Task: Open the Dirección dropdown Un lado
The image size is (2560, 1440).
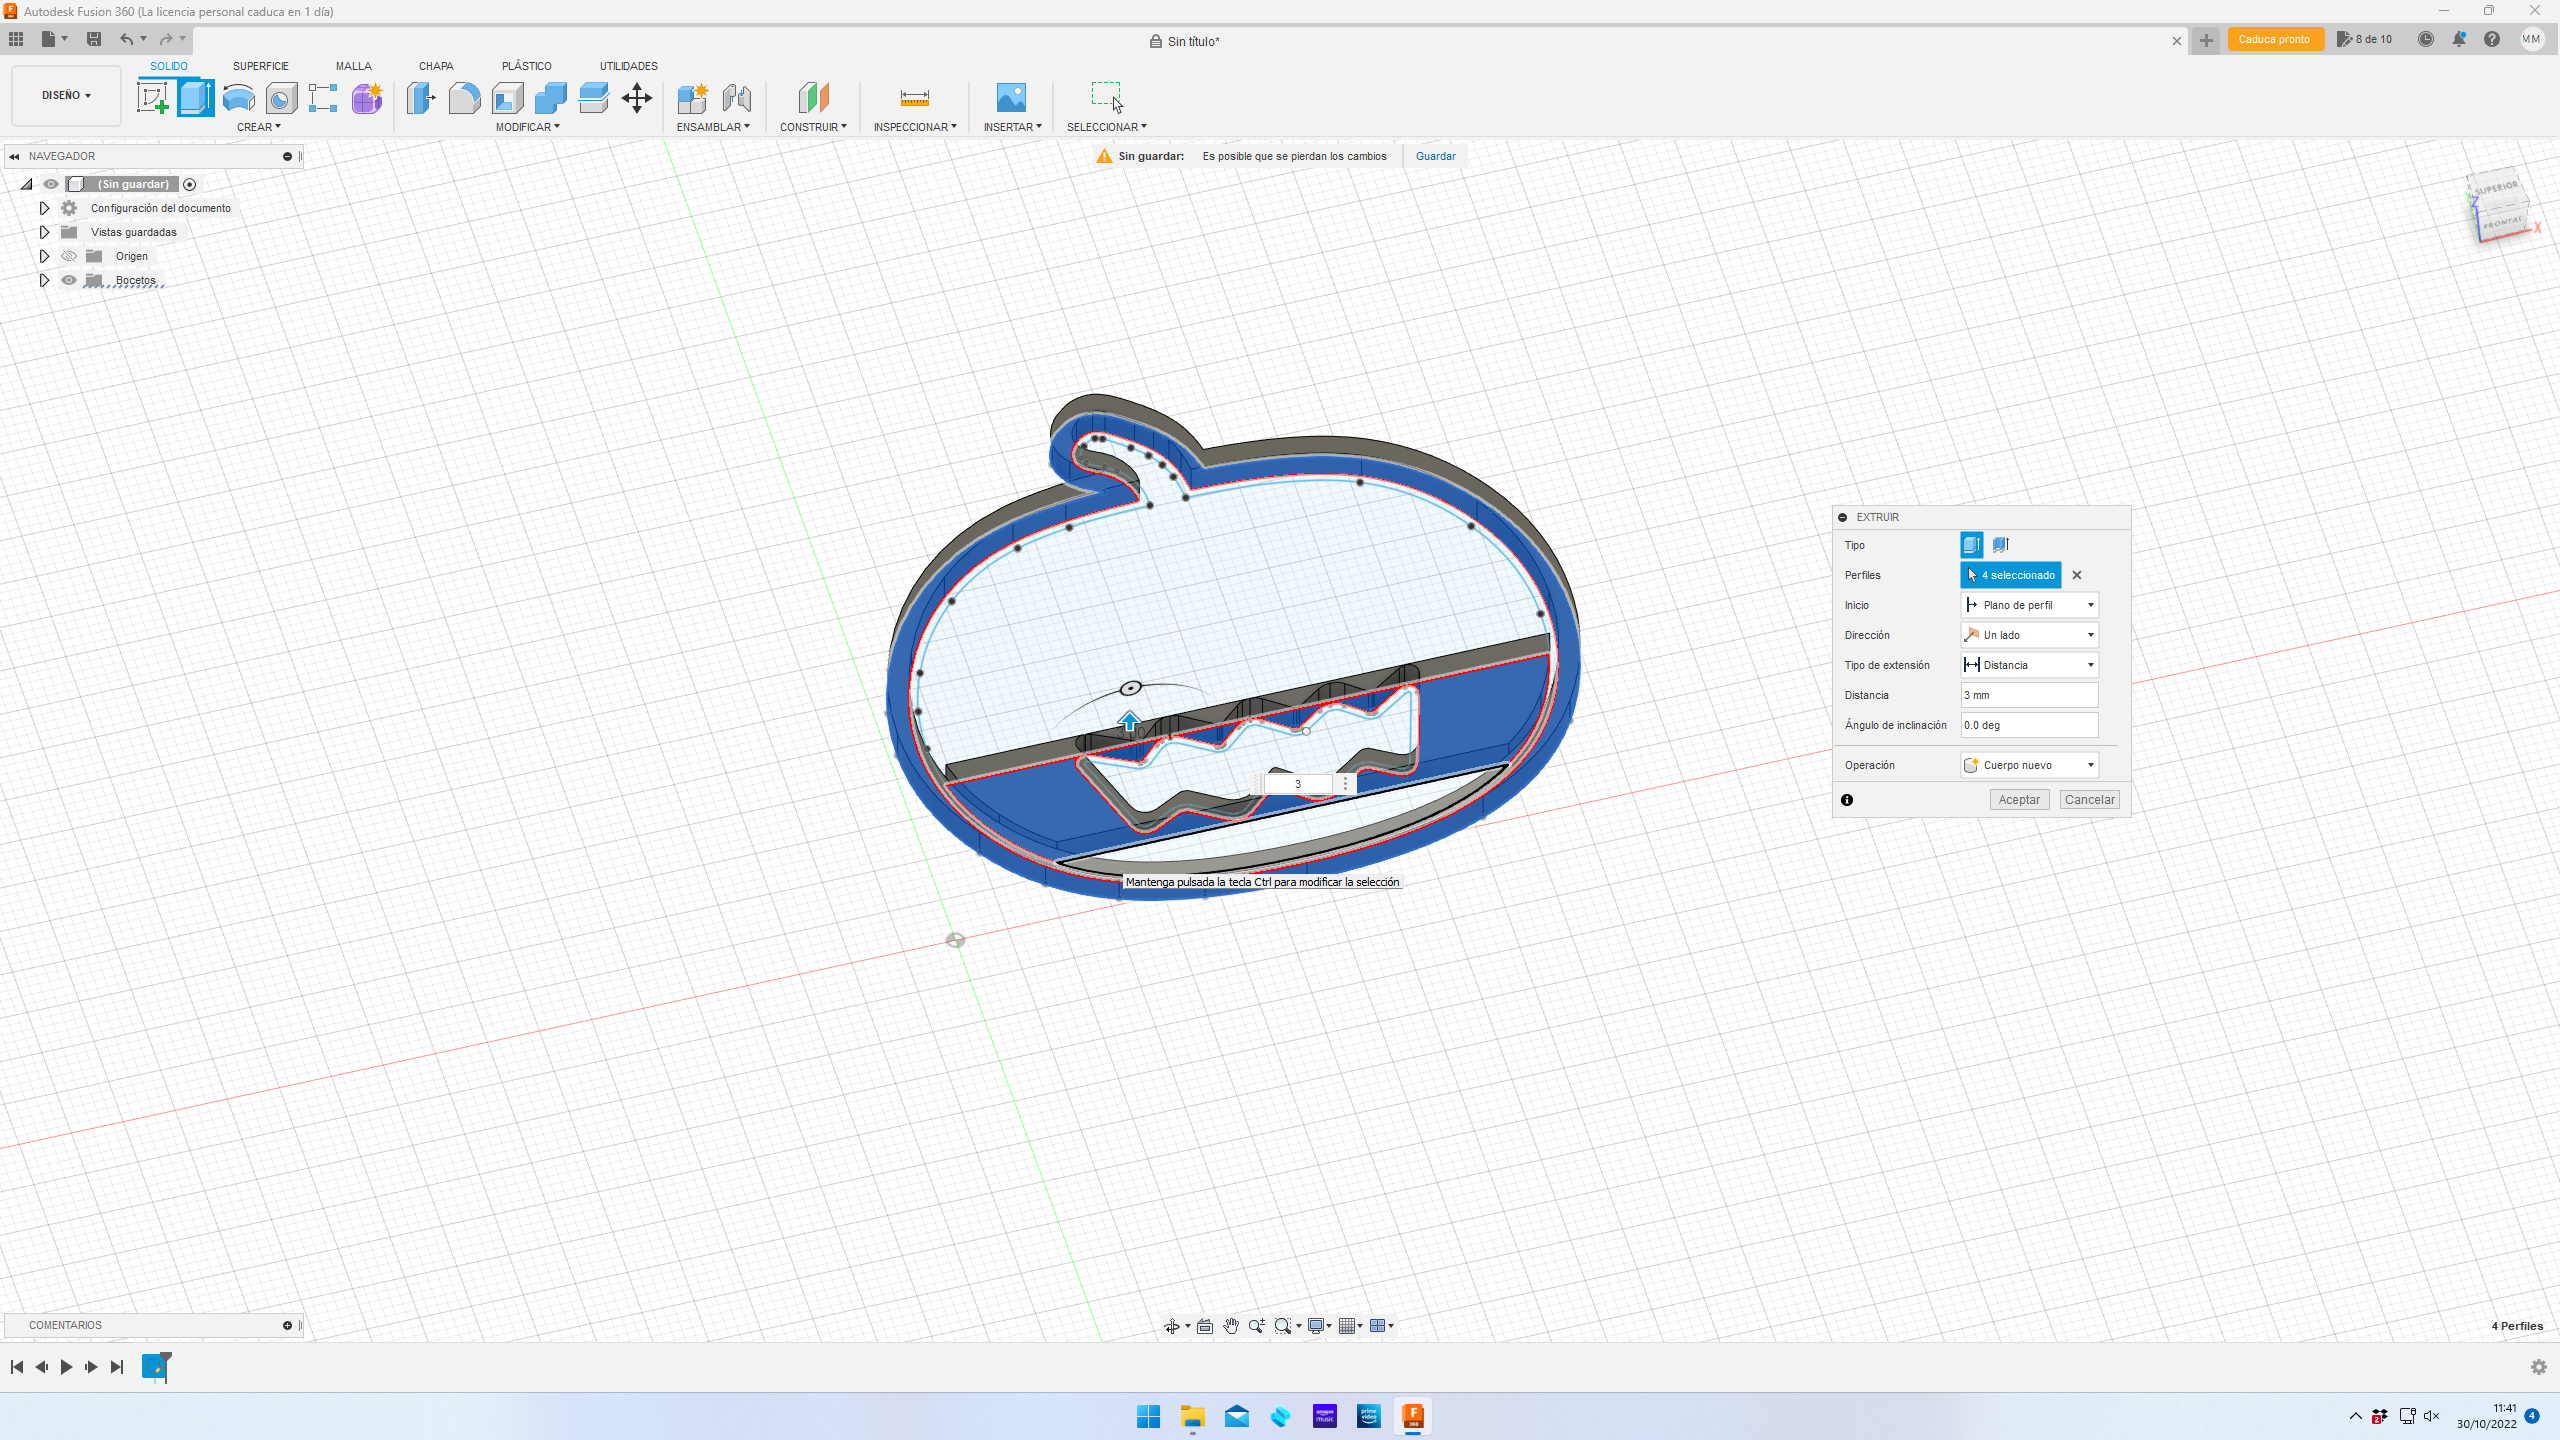Action: [2028, 635]
